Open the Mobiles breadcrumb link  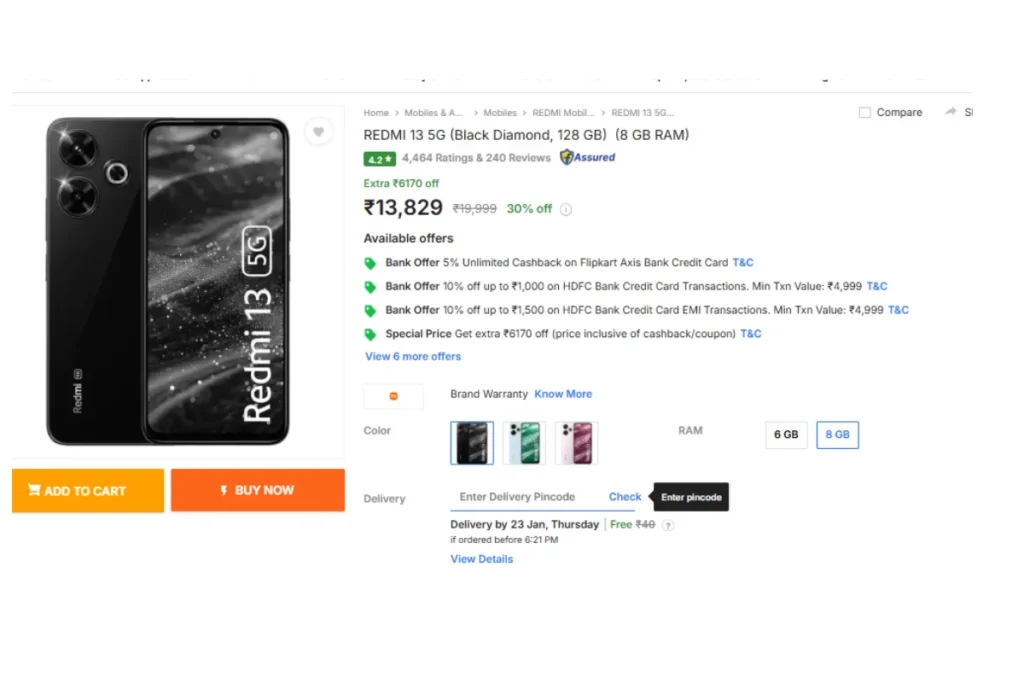(x=500, y=113)
